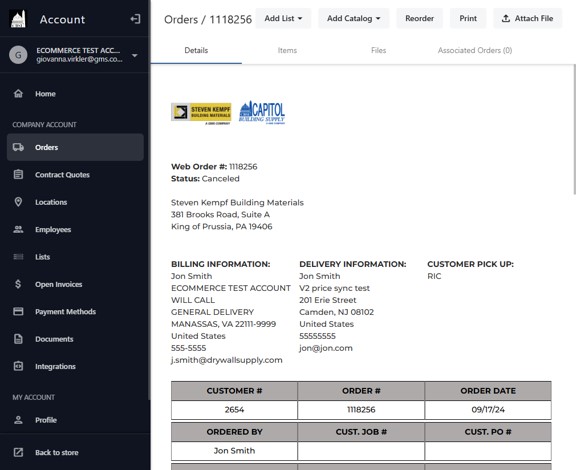The image size is (576, 470).
Task: Click the MANASSAS, VA 22111-9999 line
Action: pyautogui.click(x=223, y=324)
